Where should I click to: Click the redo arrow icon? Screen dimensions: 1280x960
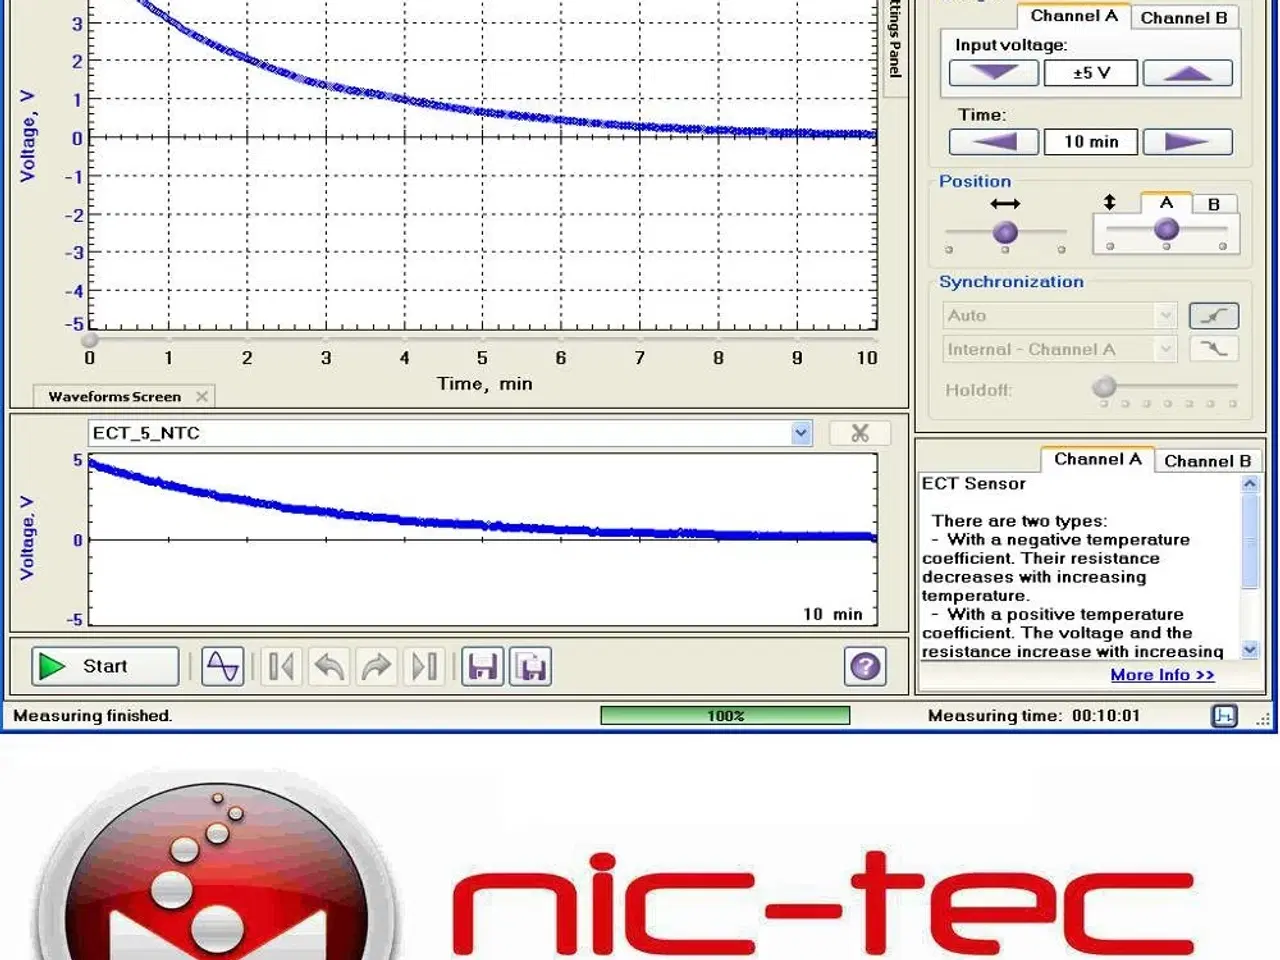click(376, 666)
